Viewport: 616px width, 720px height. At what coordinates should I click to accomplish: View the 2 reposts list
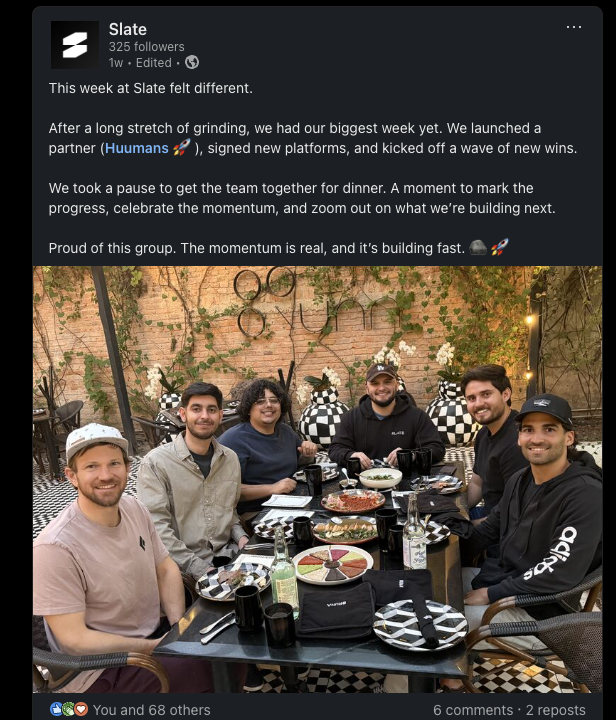pos(555,710)
